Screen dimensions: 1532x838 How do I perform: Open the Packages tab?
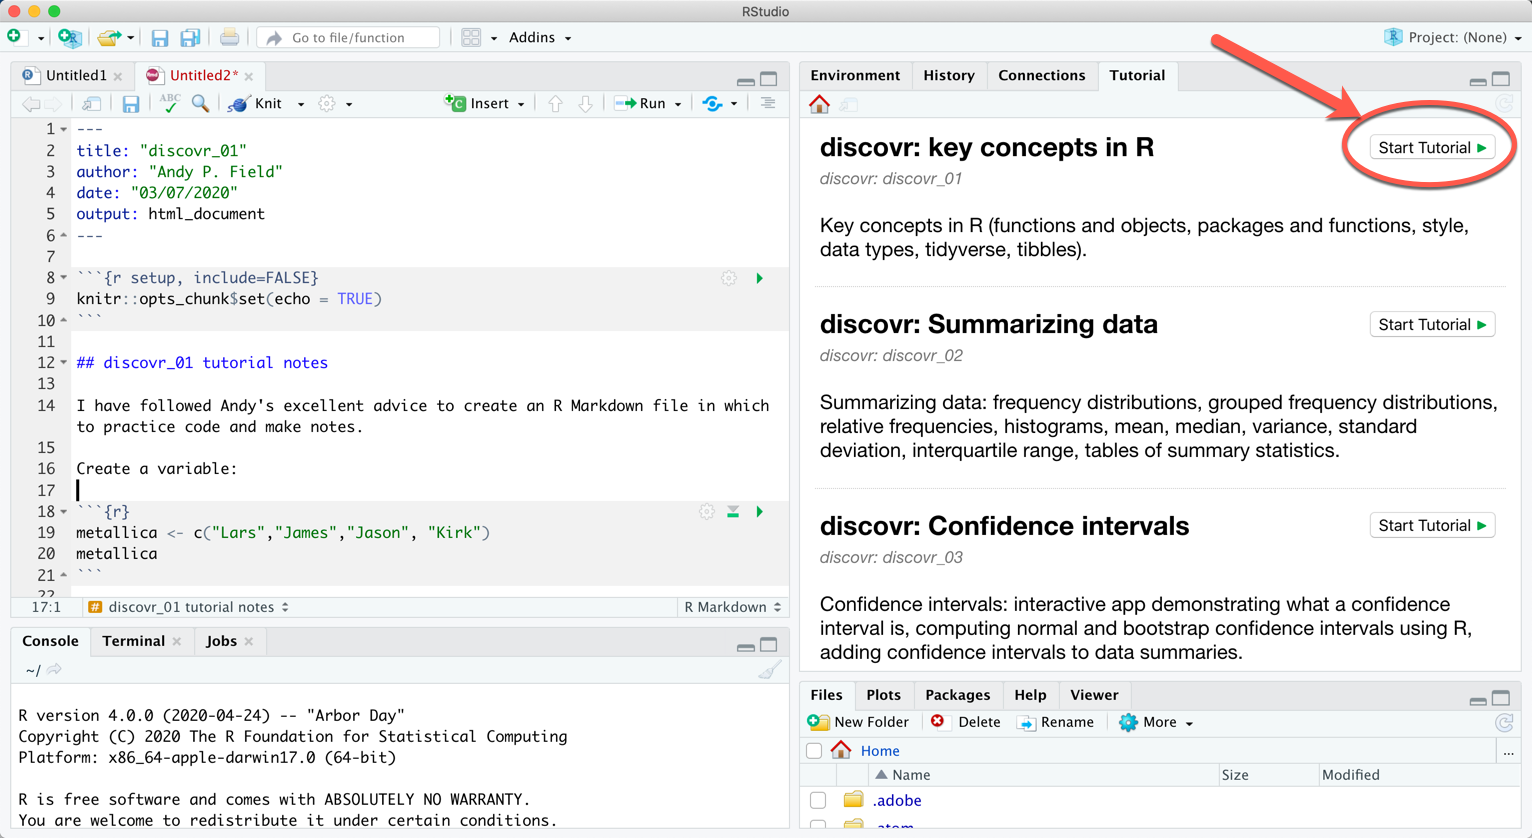957,695
